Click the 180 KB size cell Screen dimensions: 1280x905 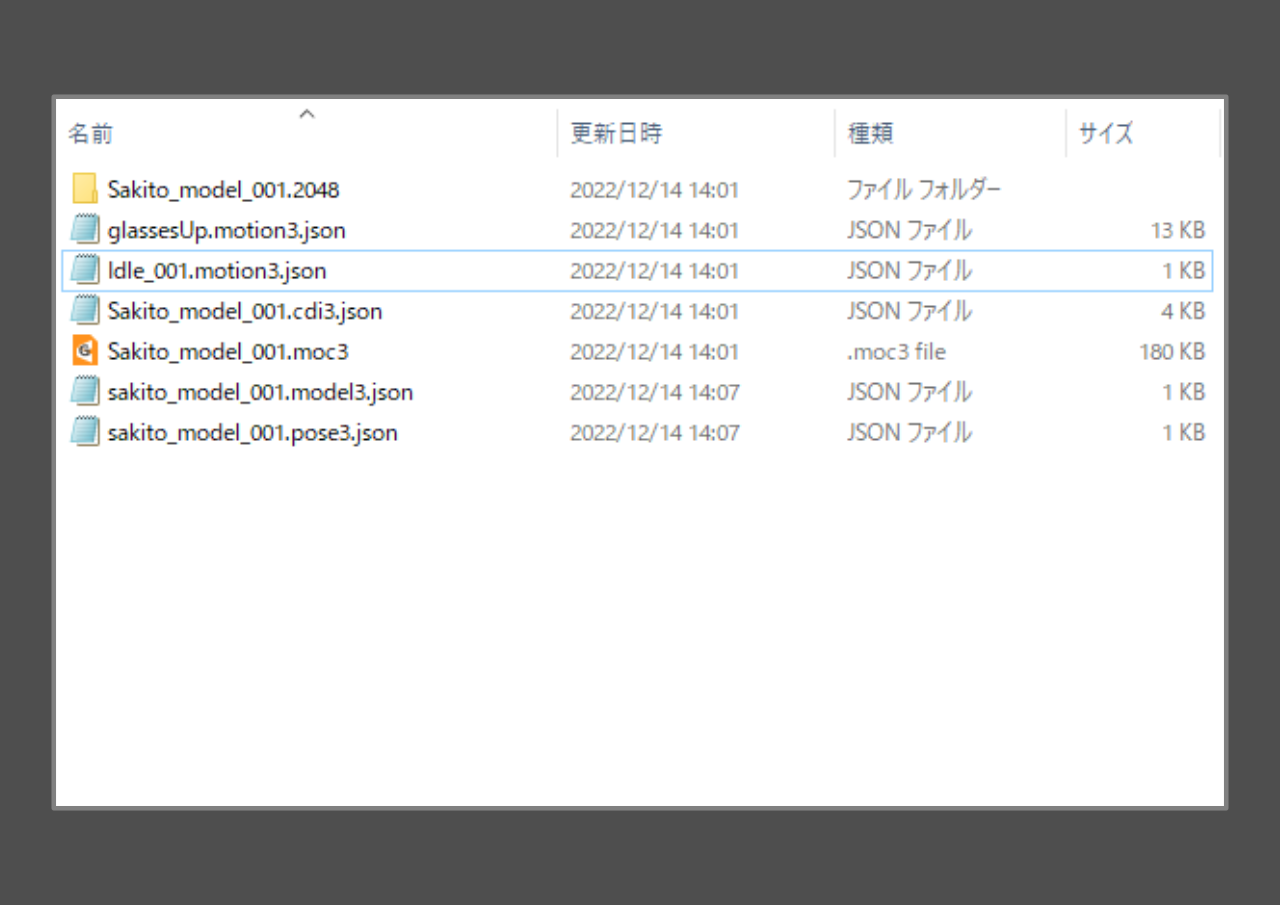1172,352
